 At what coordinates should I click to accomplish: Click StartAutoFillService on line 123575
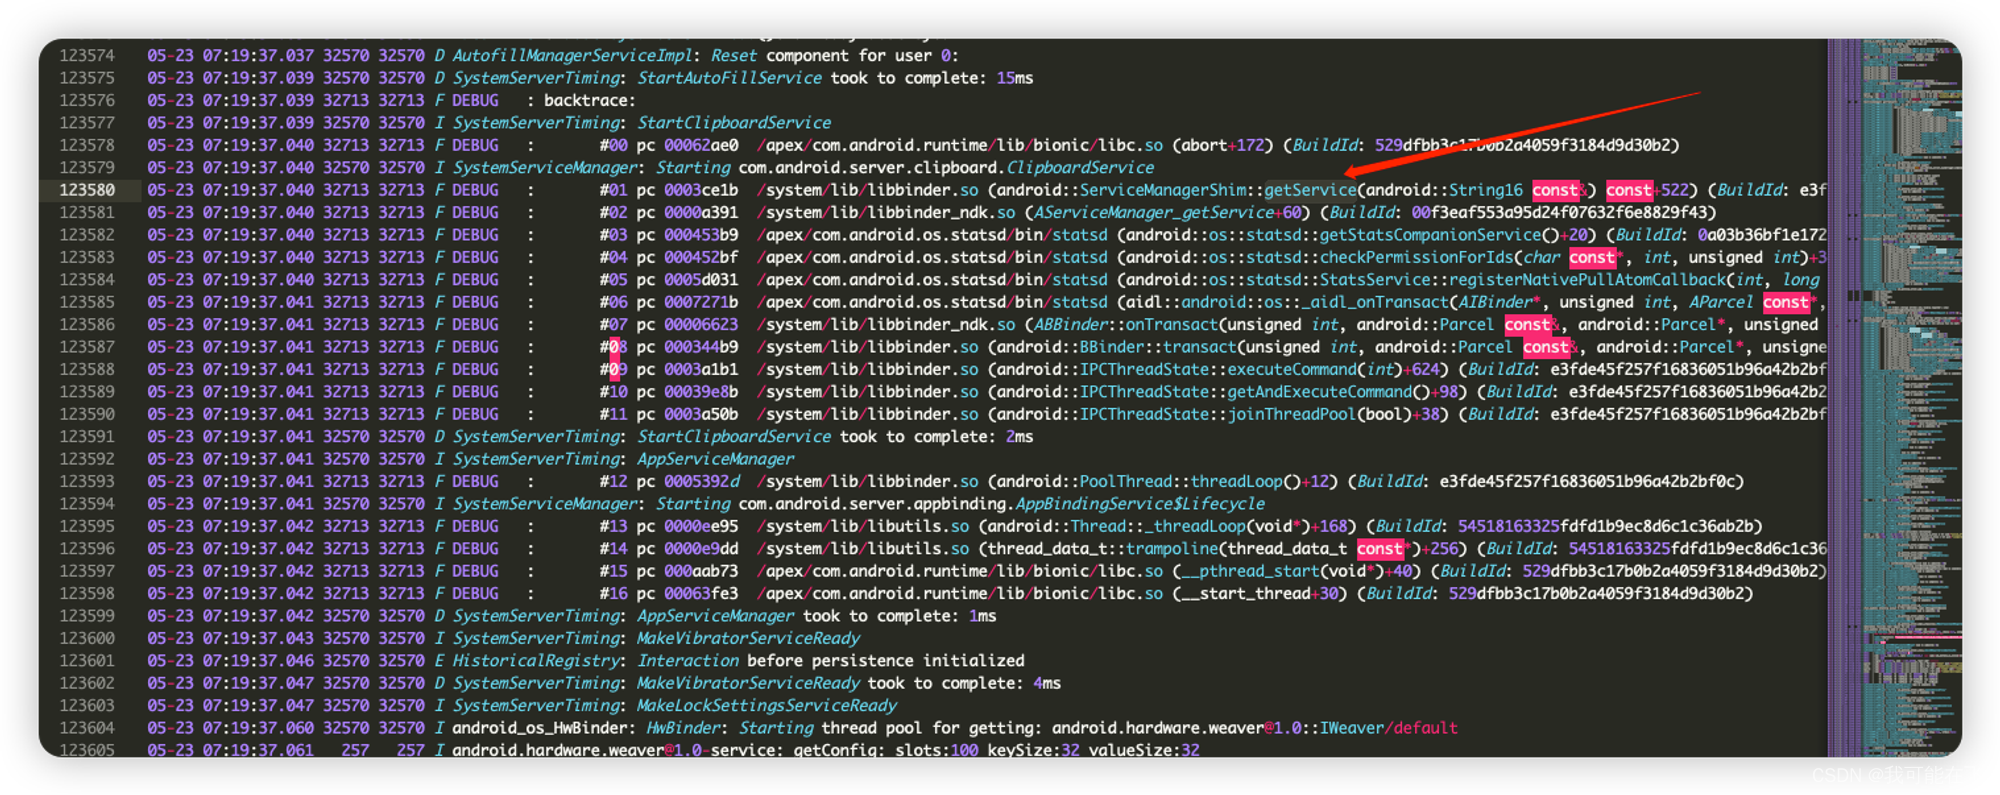coord(729,78)
